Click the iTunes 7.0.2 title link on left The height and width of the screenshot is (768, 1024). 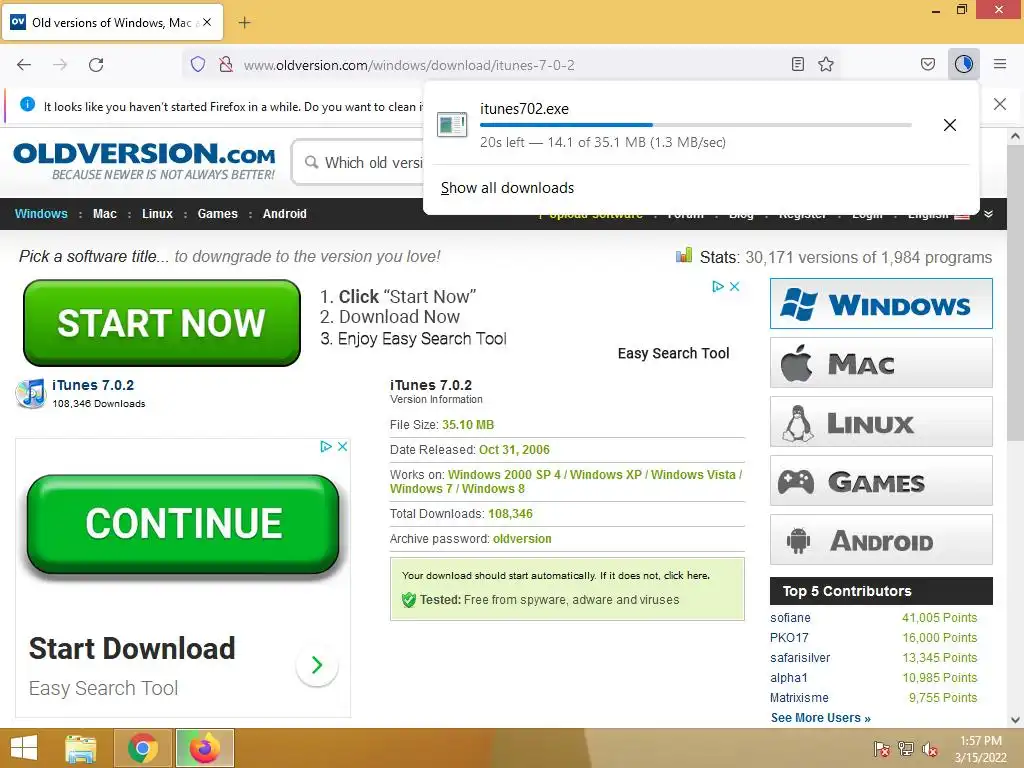click(93, 385)
